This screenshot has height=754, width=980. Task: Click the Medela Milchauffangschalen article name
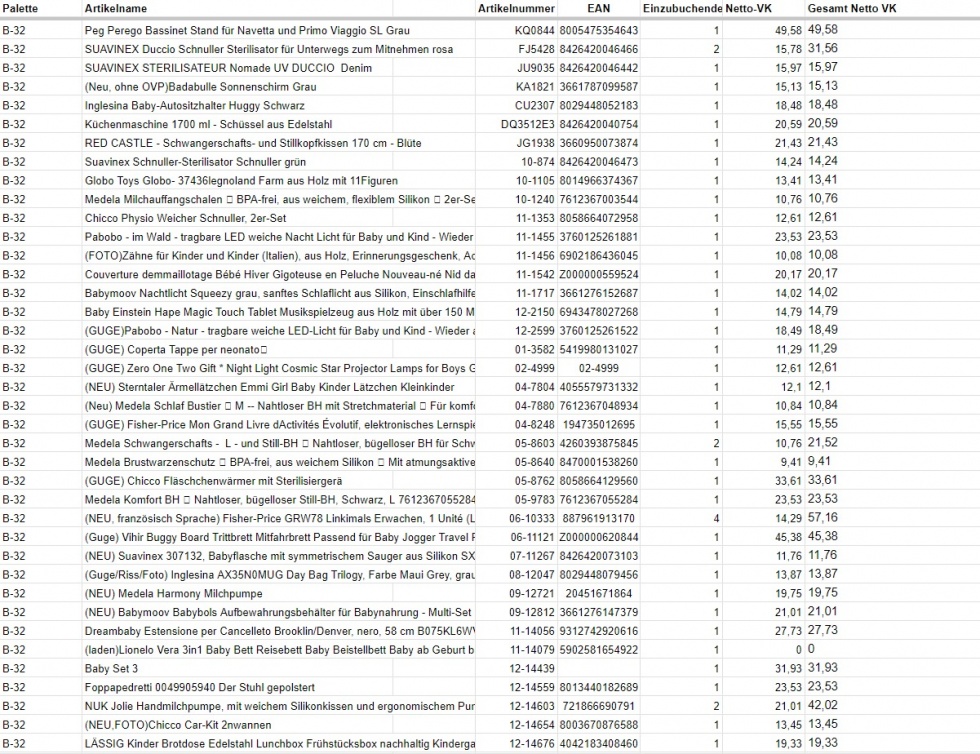[x=280, y=199]
